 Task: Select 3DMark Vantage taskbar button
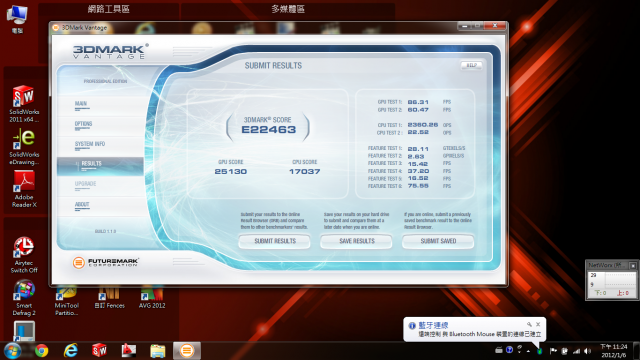tap(187, 351)
